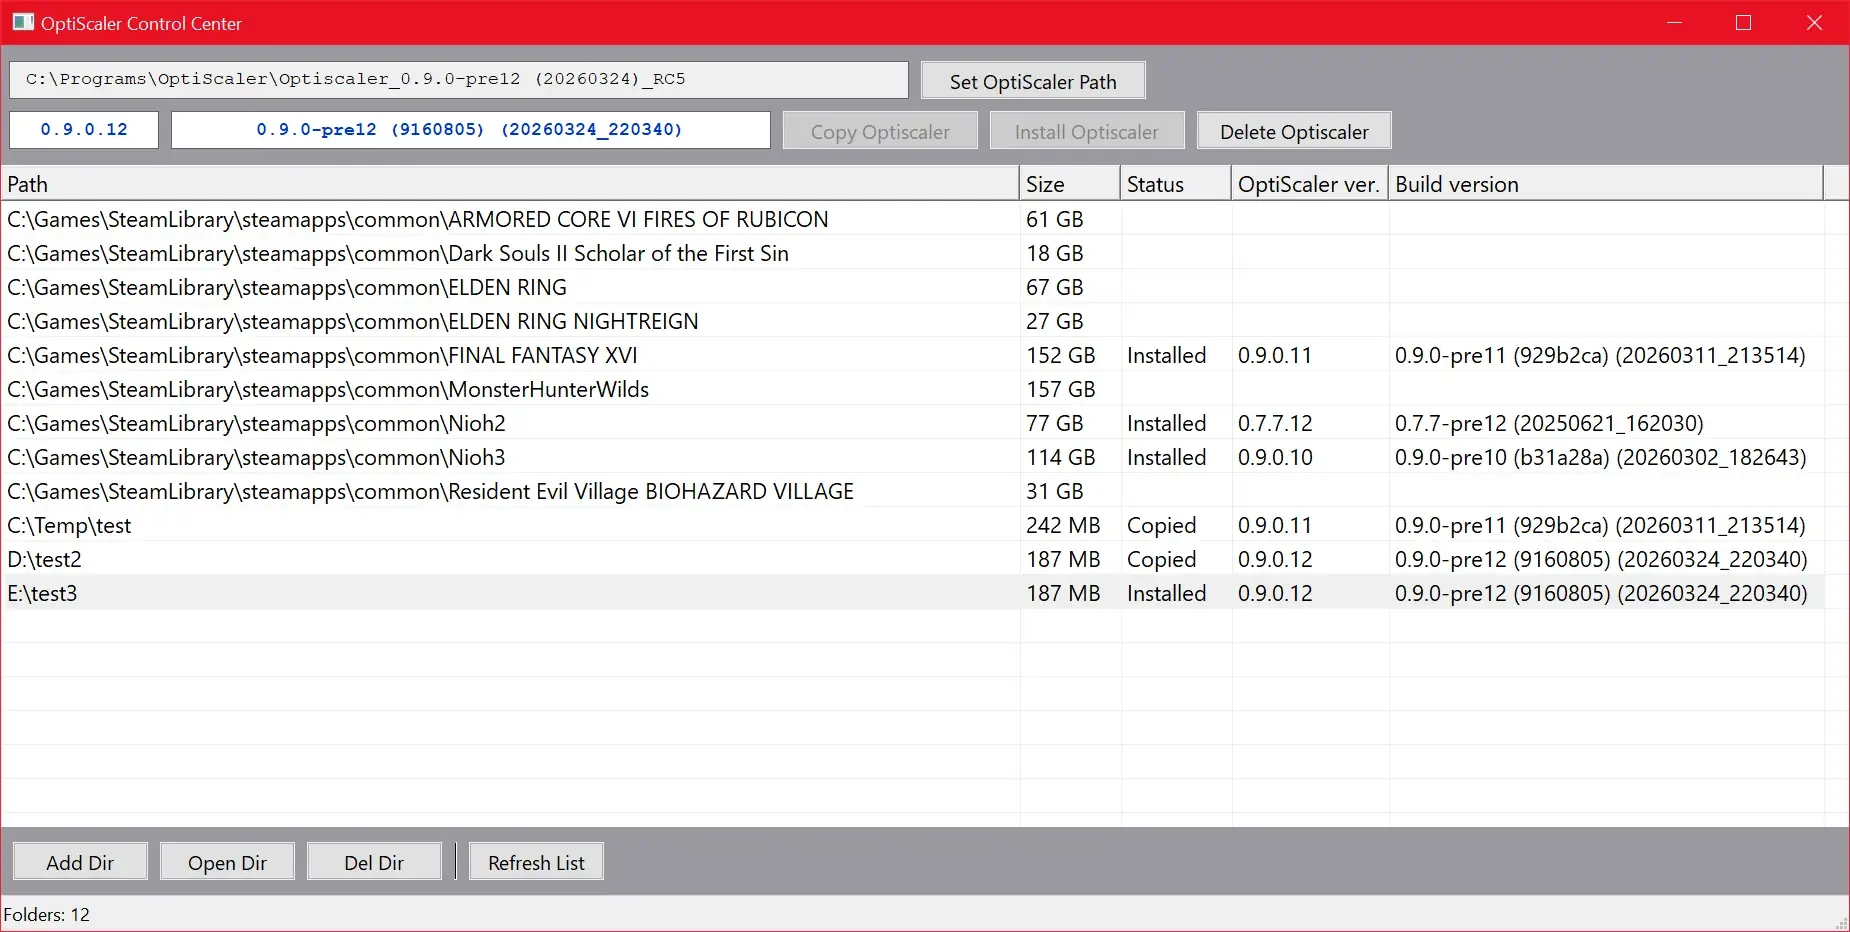Maximize the OptiScaler Control Center window
This screenshot has height=932, width=1850.
pos(1744,22)
